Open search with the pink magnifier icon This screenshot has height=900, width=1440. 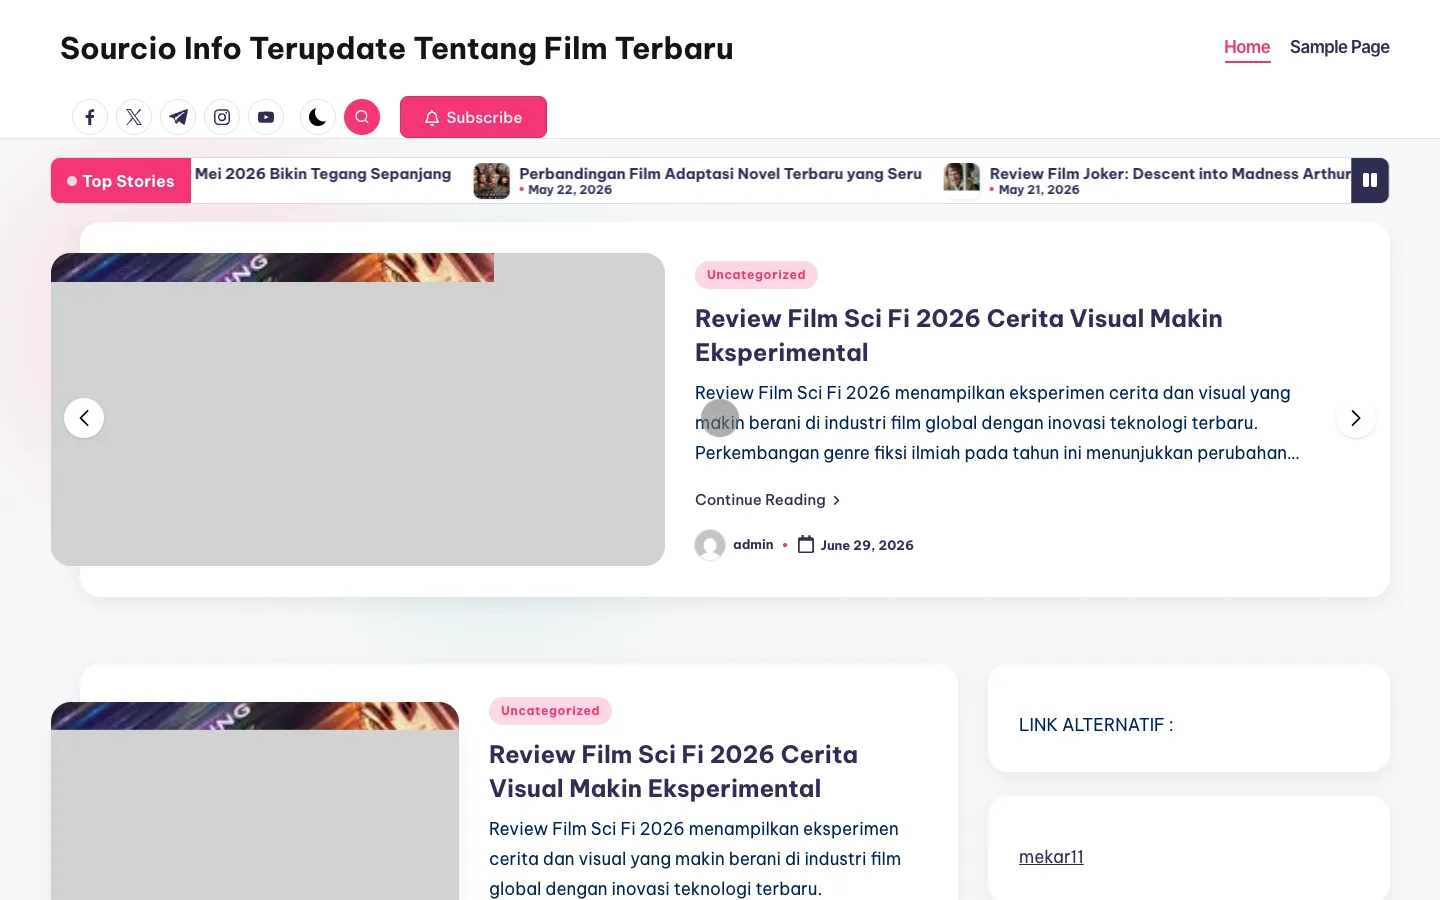click(x=362, y=117)
